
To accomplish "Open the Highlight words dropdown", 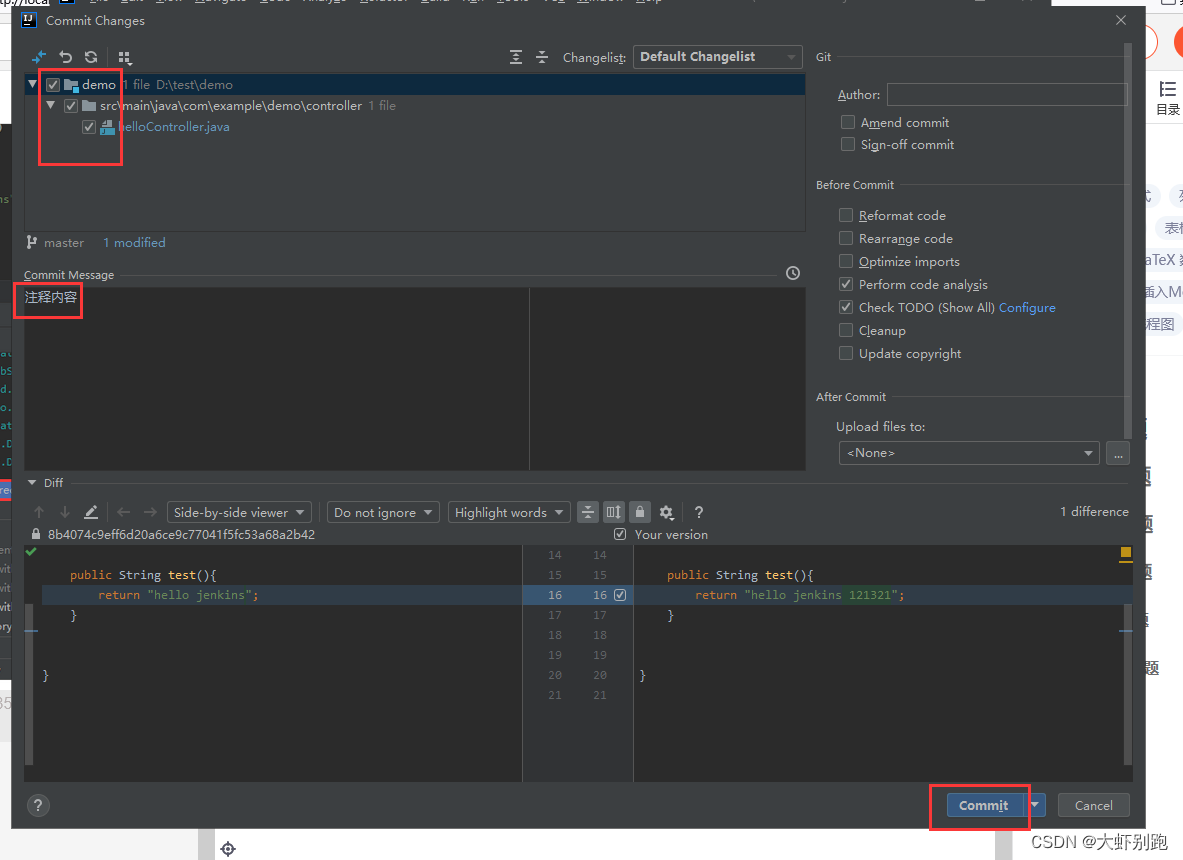I will click(x=509, y=512).
